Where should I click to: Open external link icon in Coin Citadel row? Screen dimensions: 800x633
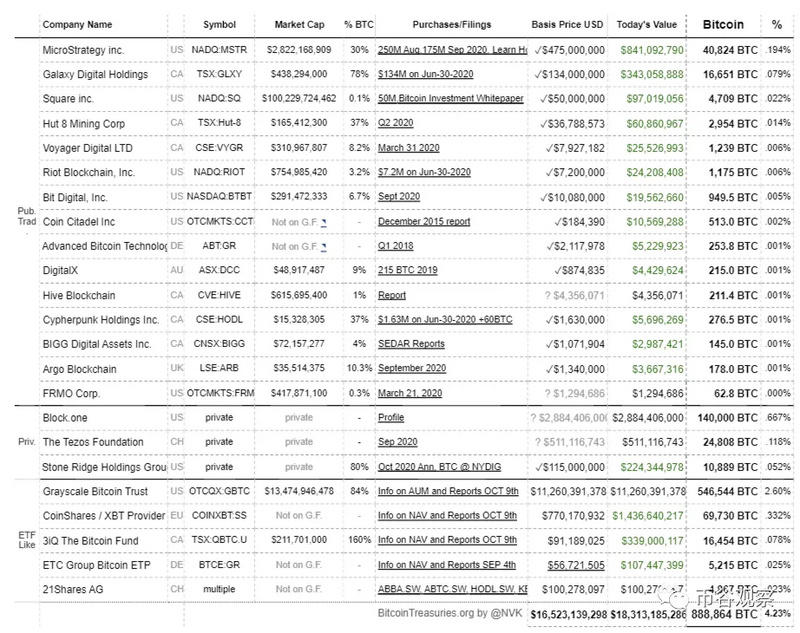324,221
